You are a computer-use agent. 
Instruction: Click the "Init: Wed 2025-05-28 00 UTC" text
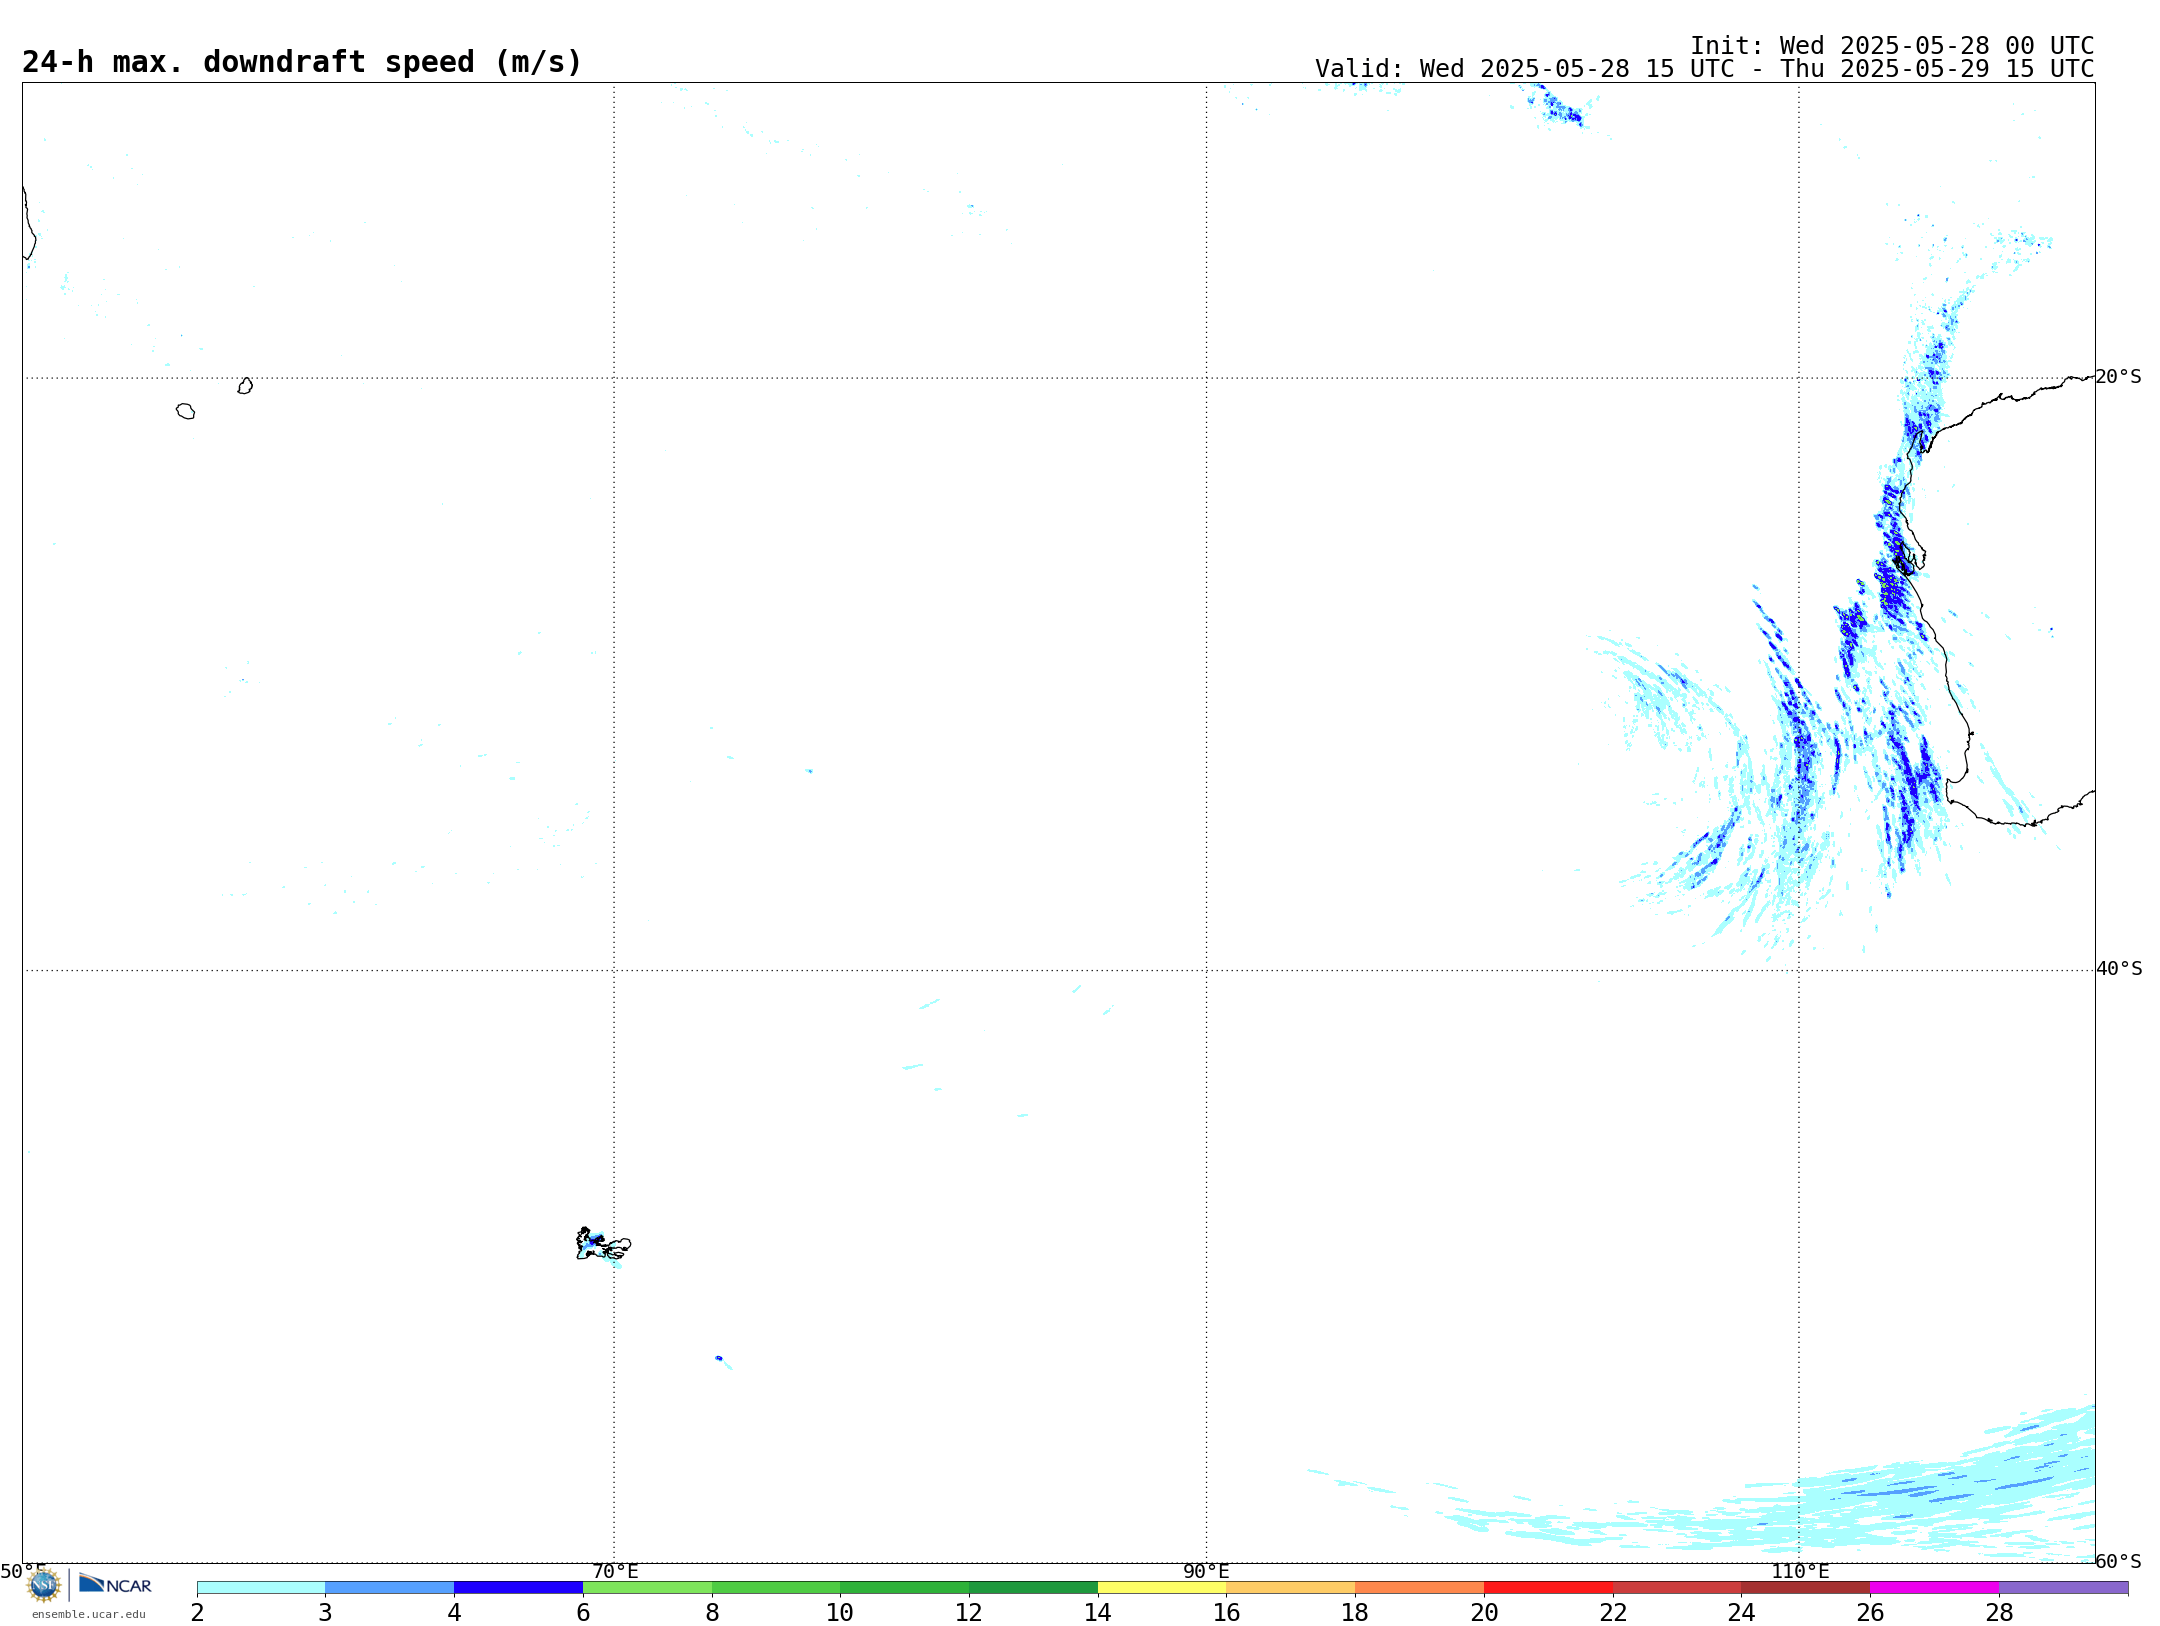1892,46
